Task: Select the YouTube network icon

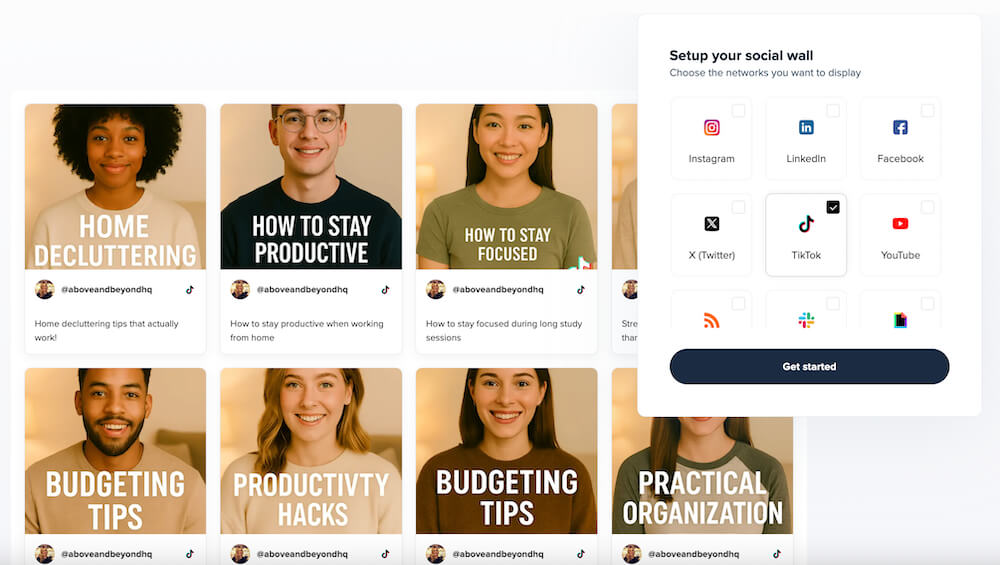Action: point(901,224)
